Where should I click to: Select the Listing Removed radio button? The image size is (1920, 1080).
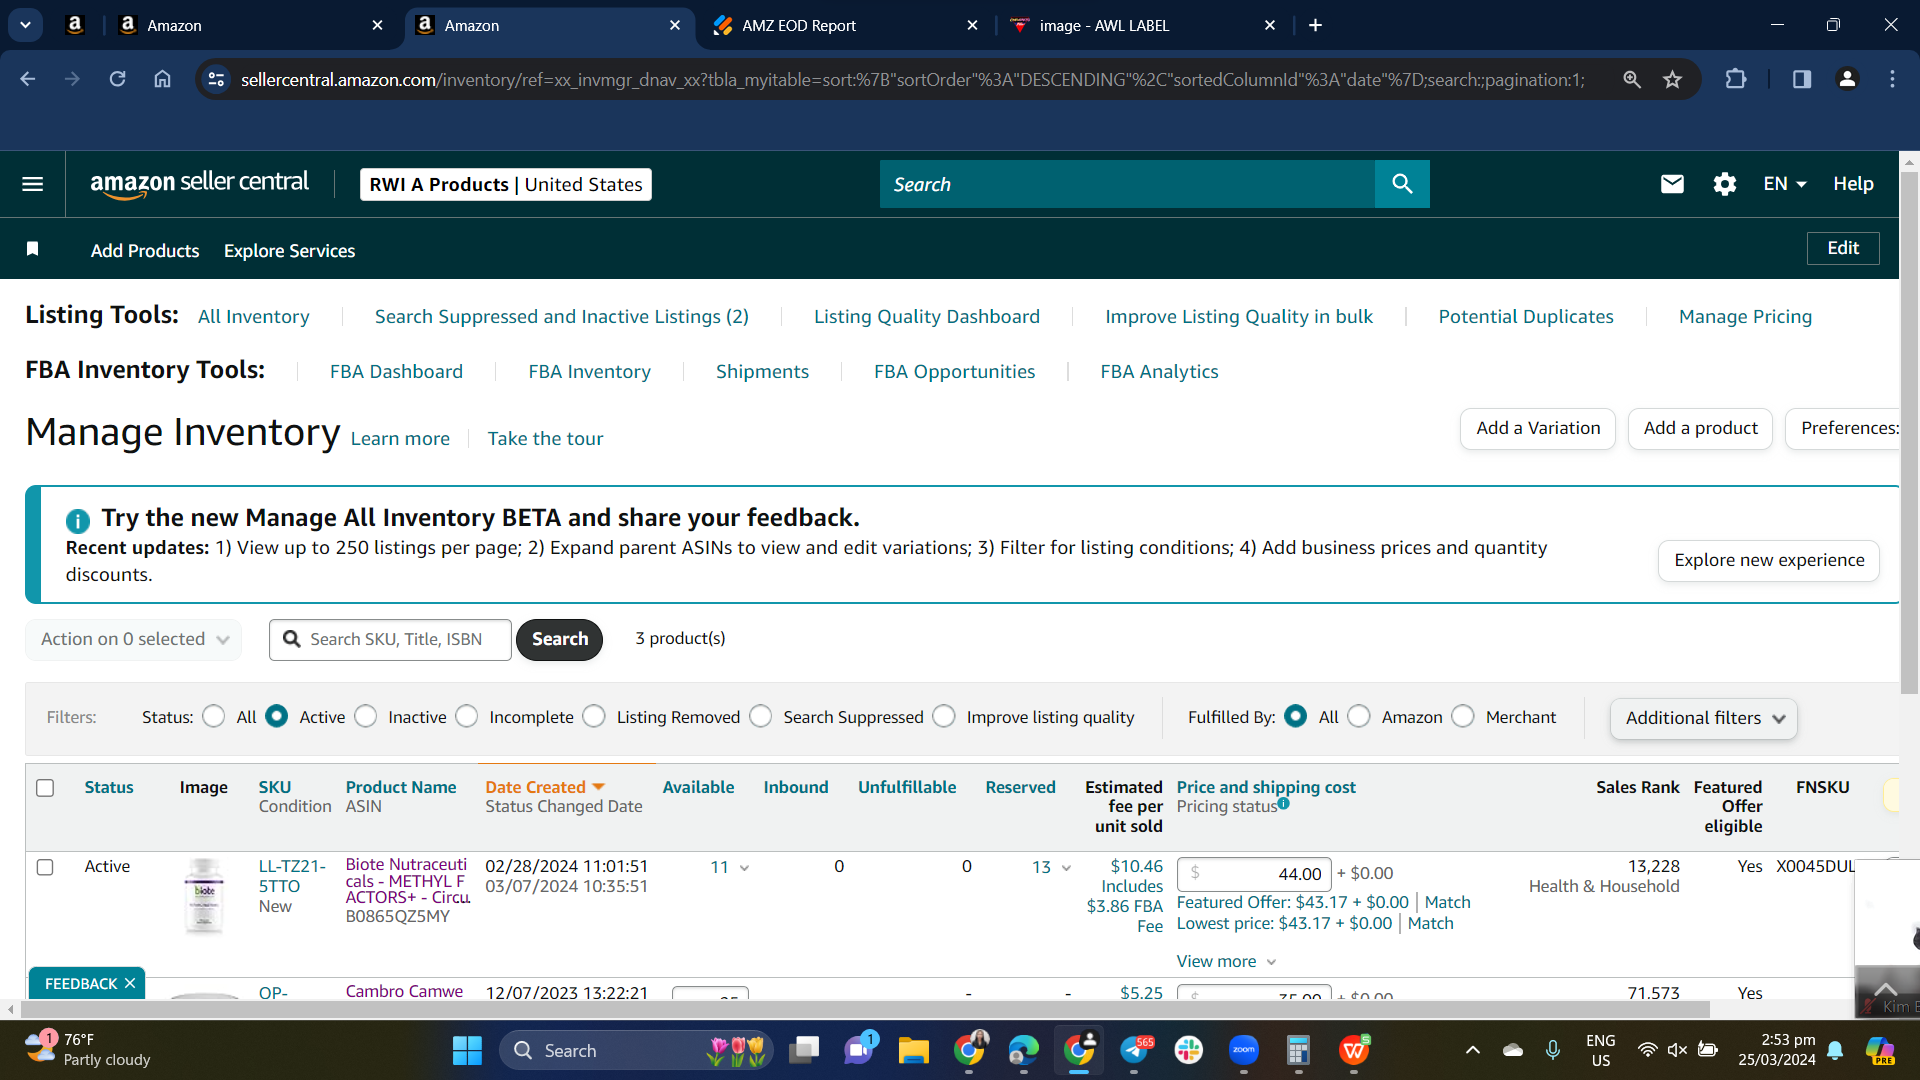[594, 717]
